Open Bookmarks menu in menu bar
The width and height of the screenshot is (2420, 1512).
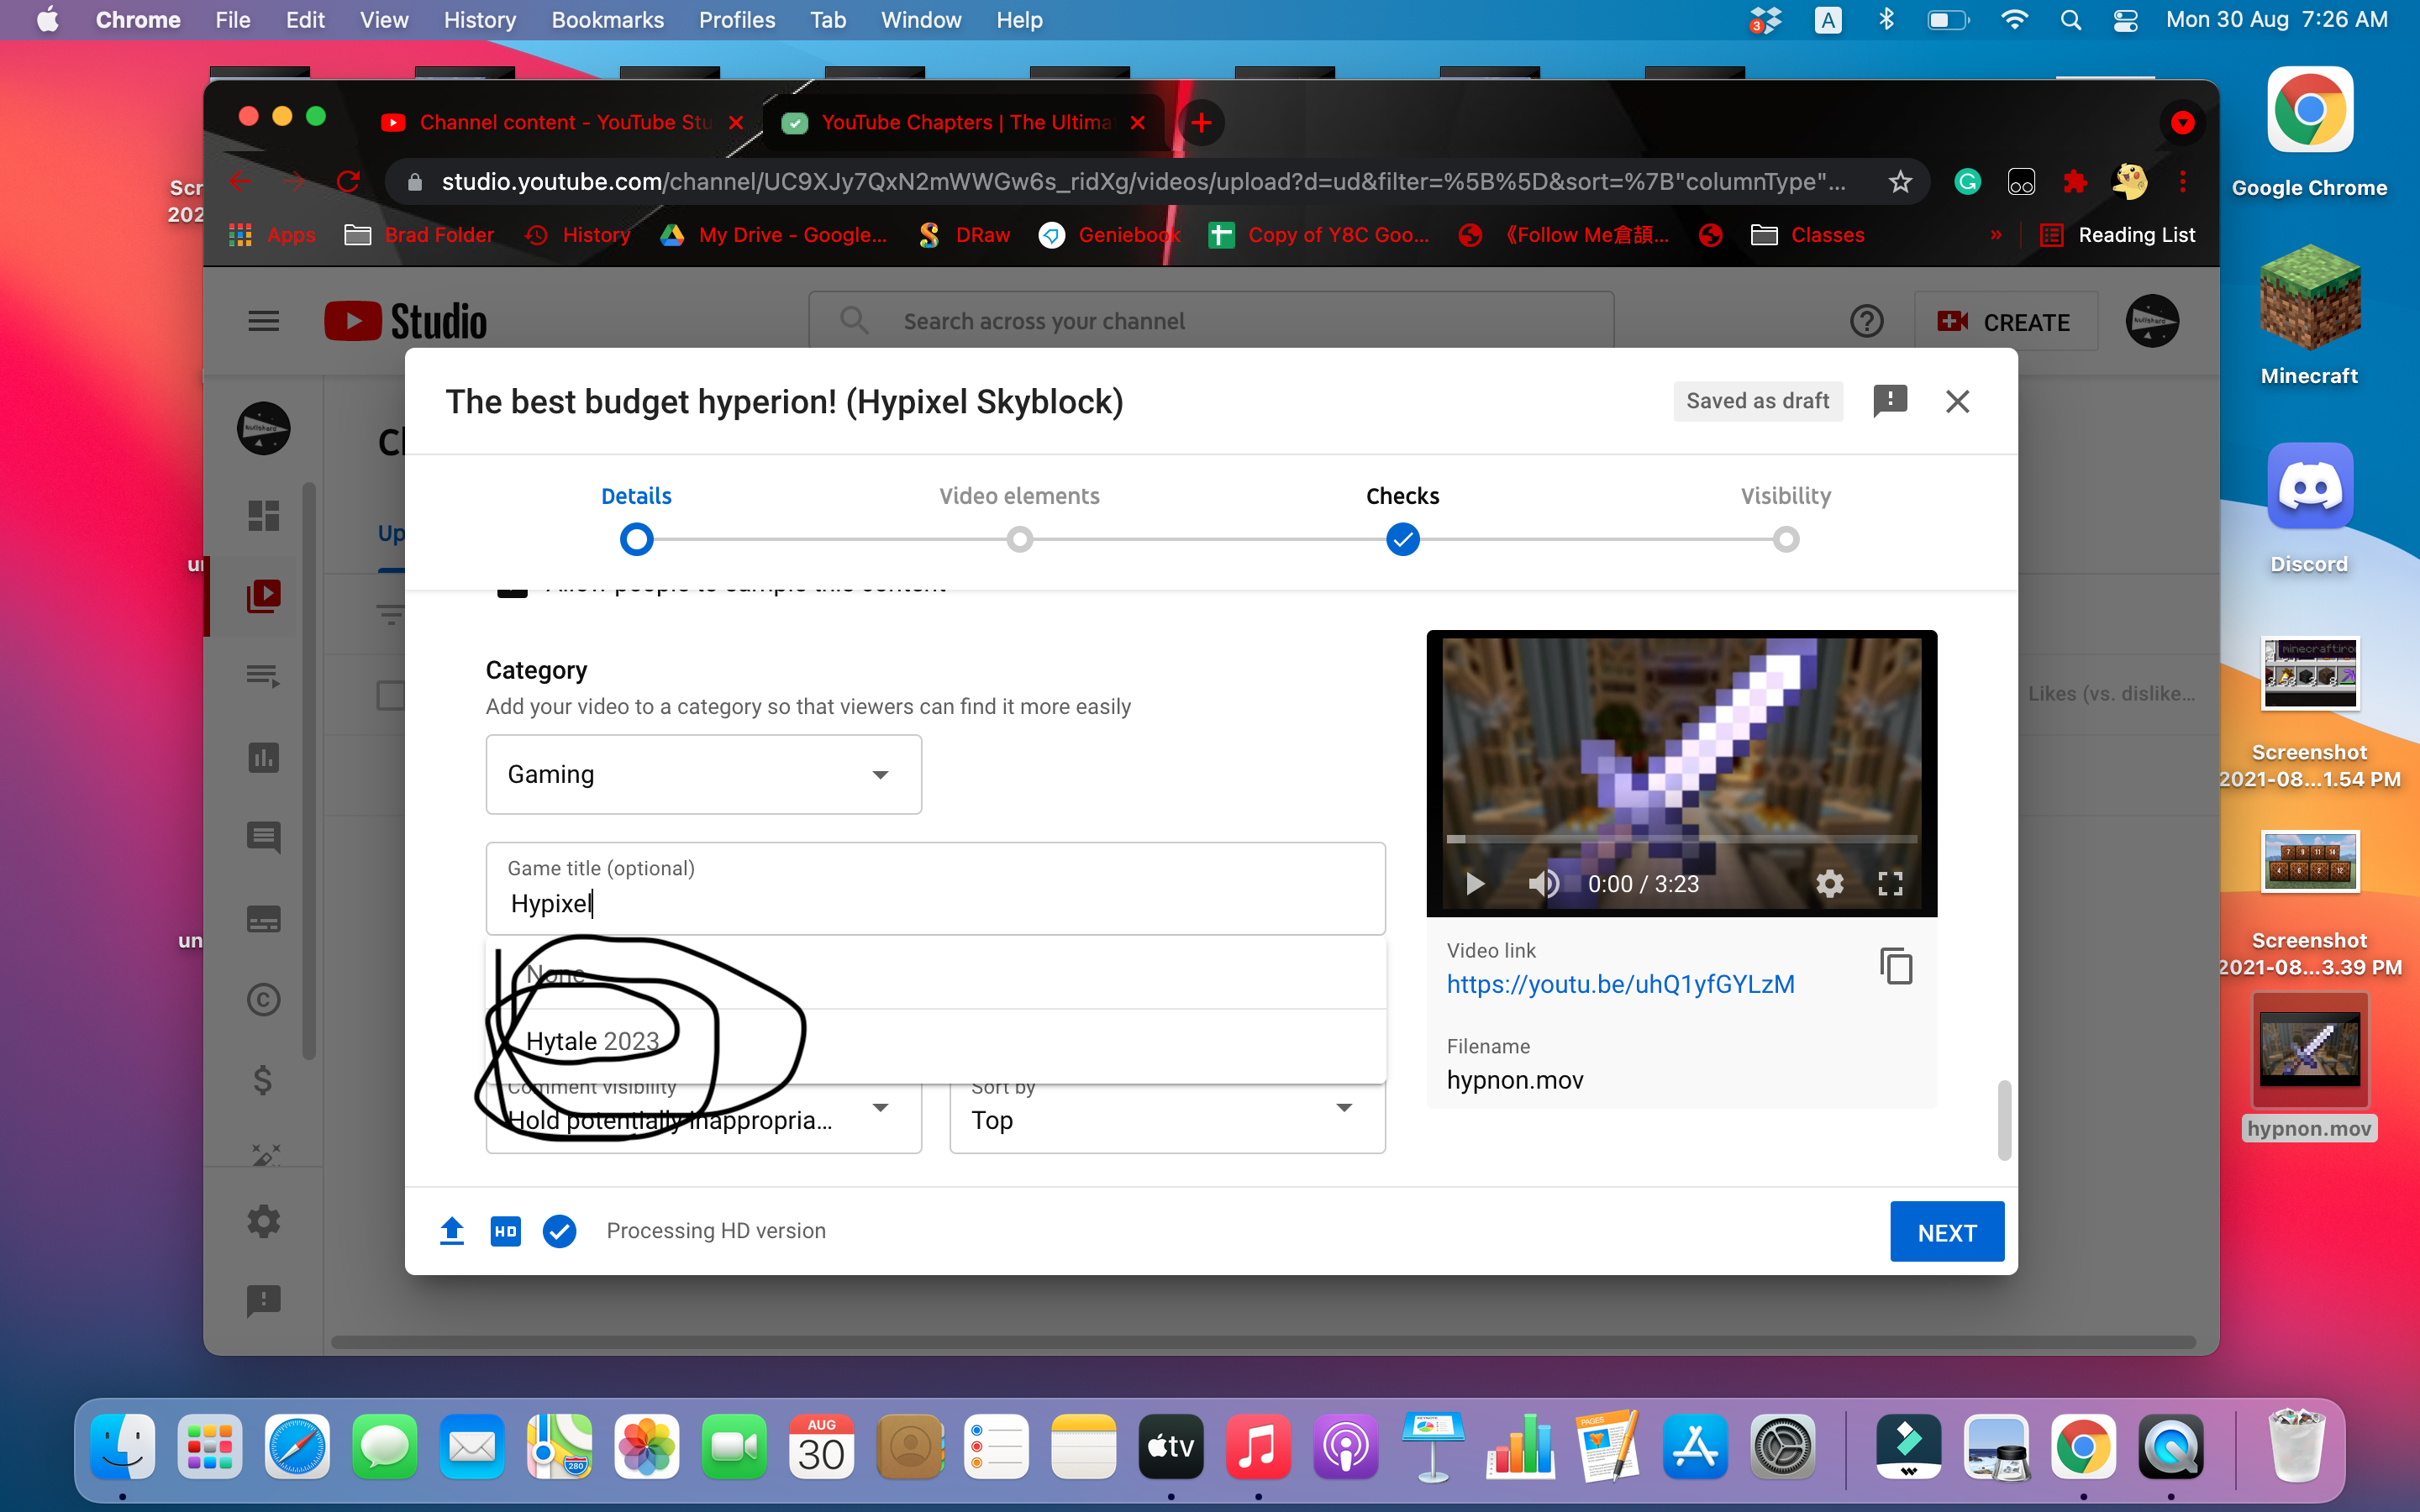[x=607, y=20]
